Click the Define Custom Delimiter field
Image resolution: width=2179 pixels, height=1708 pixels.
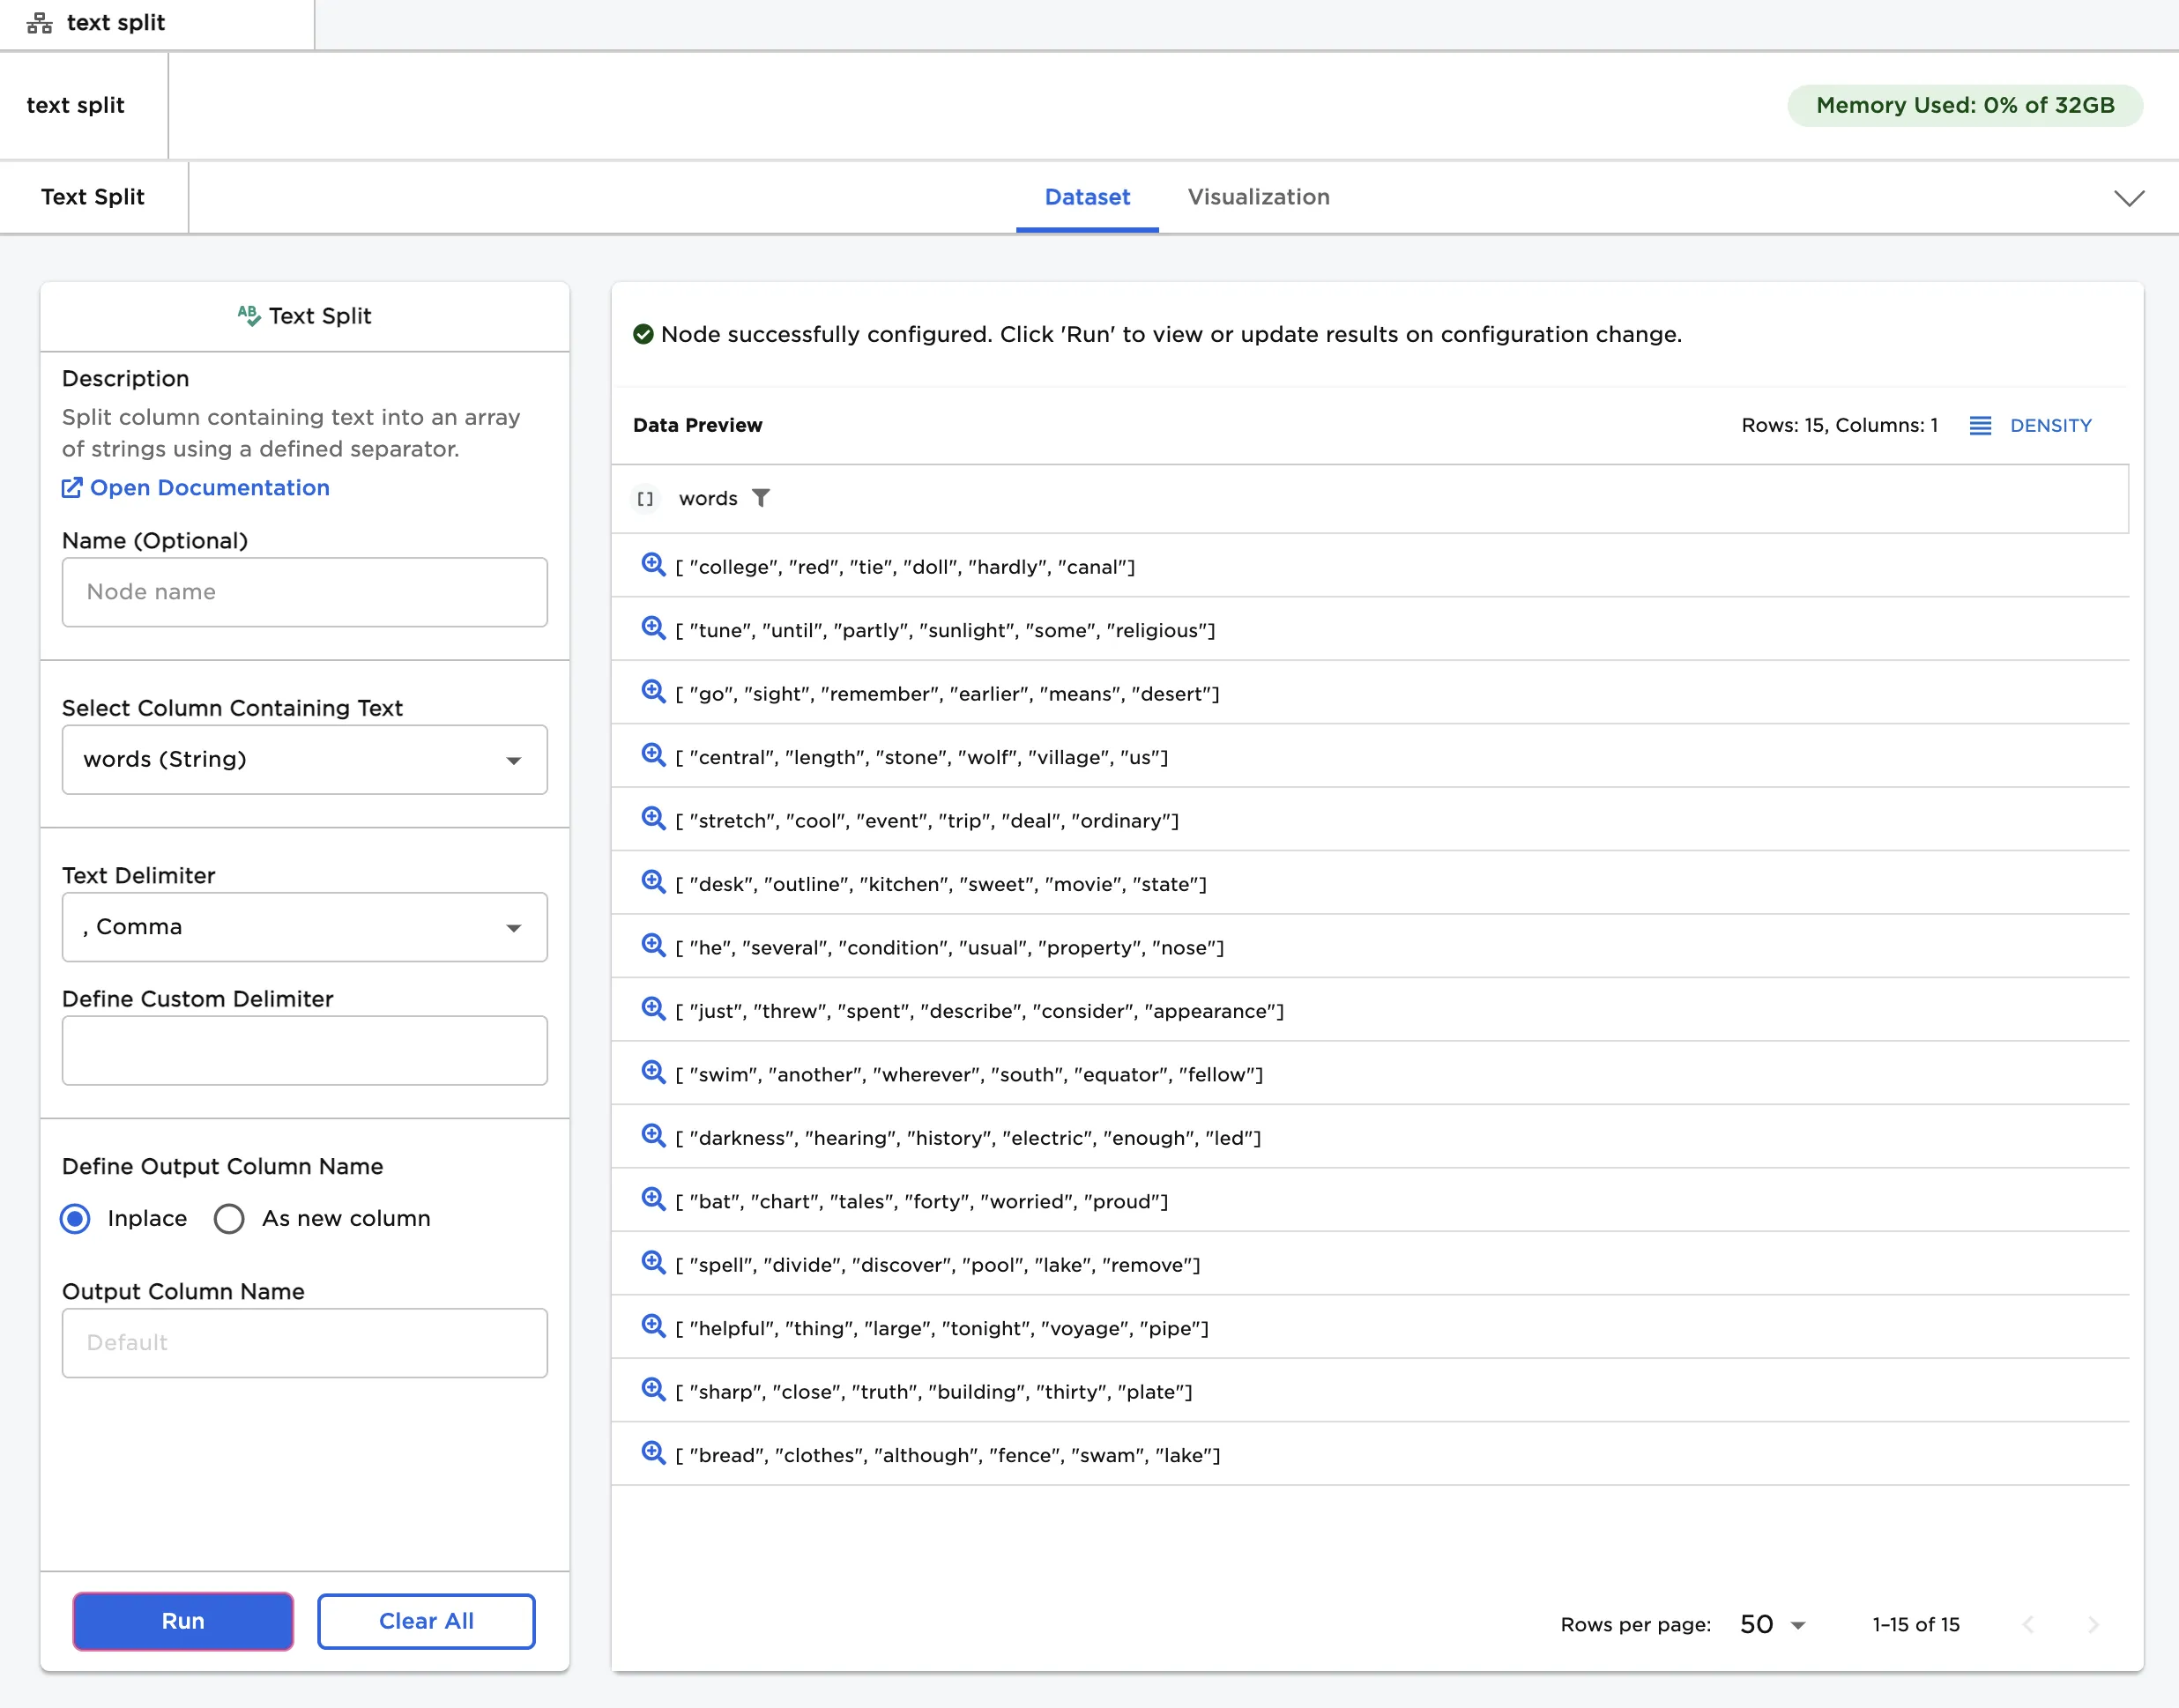point(304,1051)
